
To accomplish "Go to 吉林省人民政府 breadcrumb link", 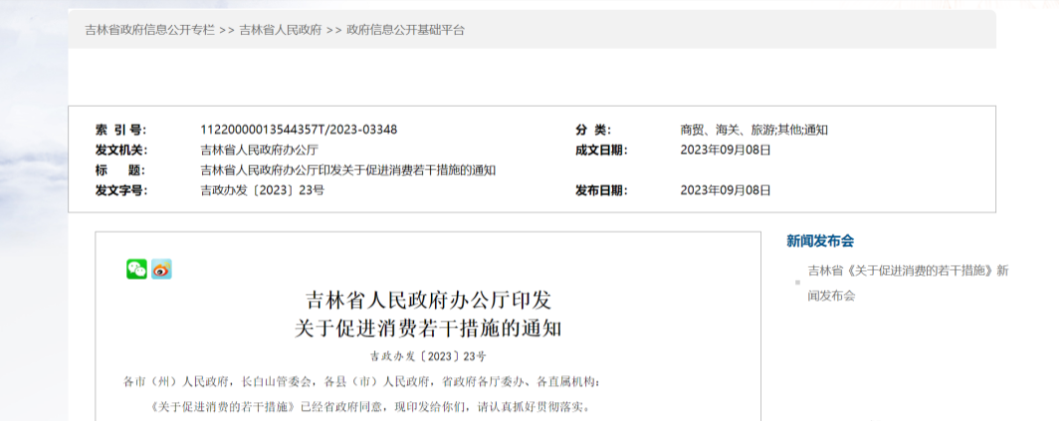I will pos(280,30).
